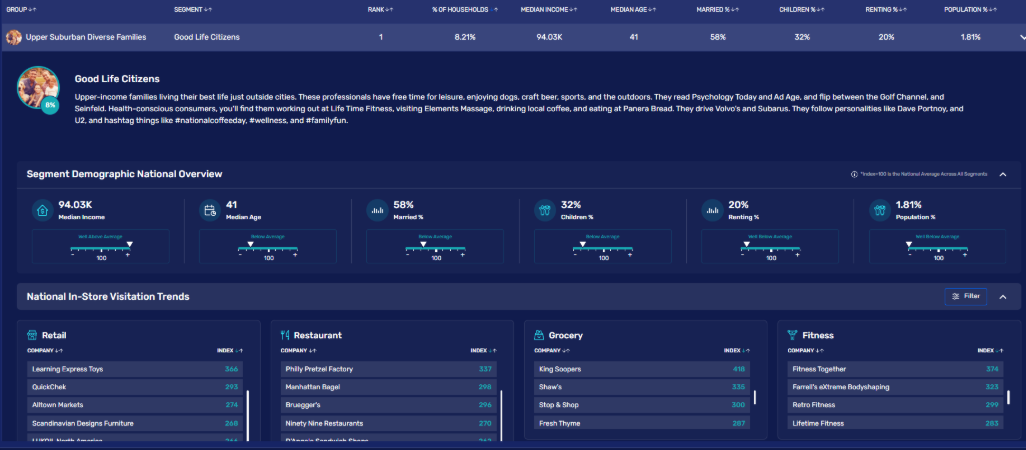Sort table by RENTING % column
This screenshot has width=1026, height=450.
pos(887,10)
